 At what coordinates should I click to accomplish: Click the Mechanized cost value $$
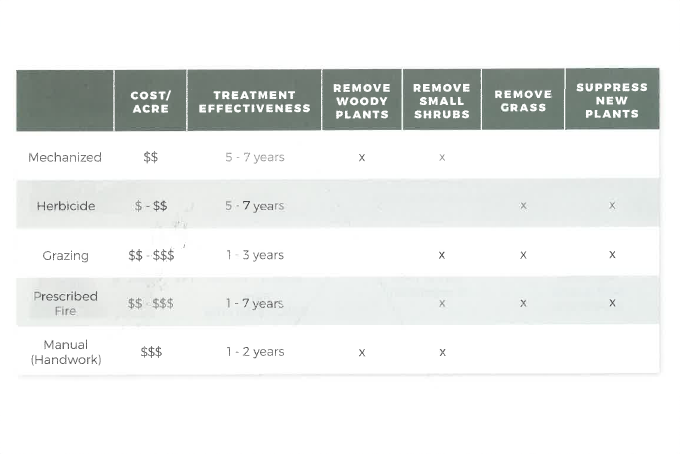coord(150,157)
